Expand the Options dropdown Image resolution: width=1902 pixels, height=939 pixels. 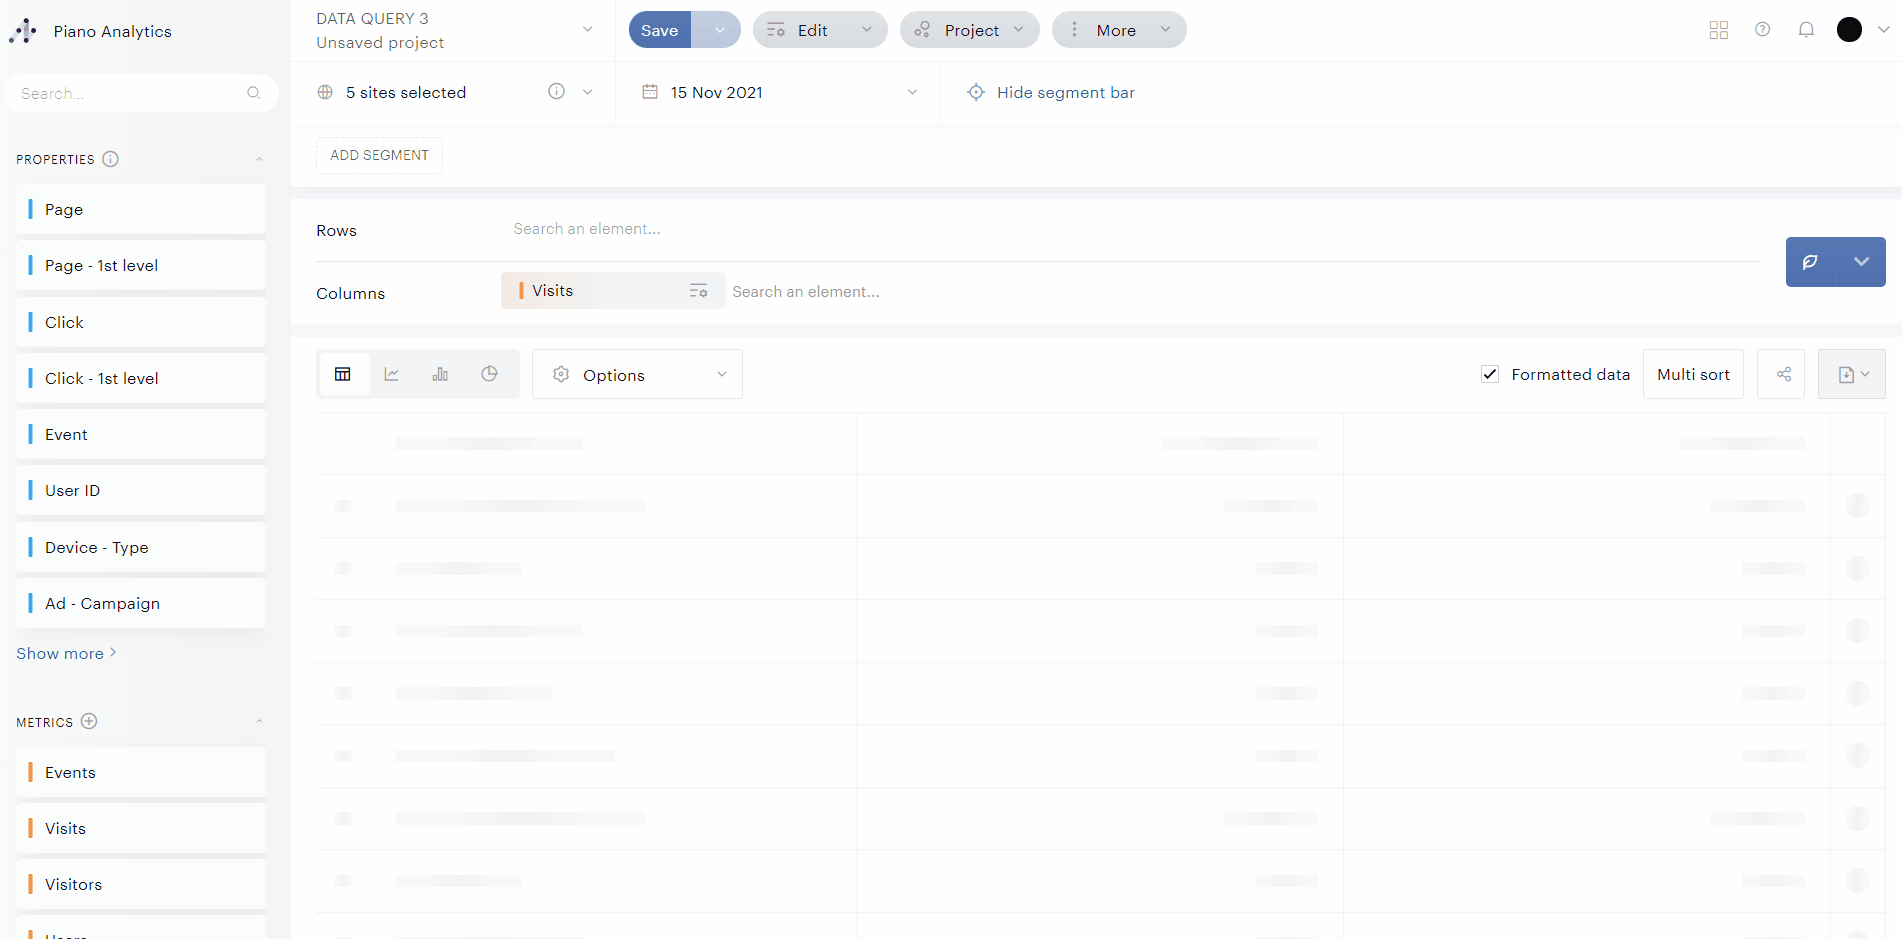(x=637, y=374)
